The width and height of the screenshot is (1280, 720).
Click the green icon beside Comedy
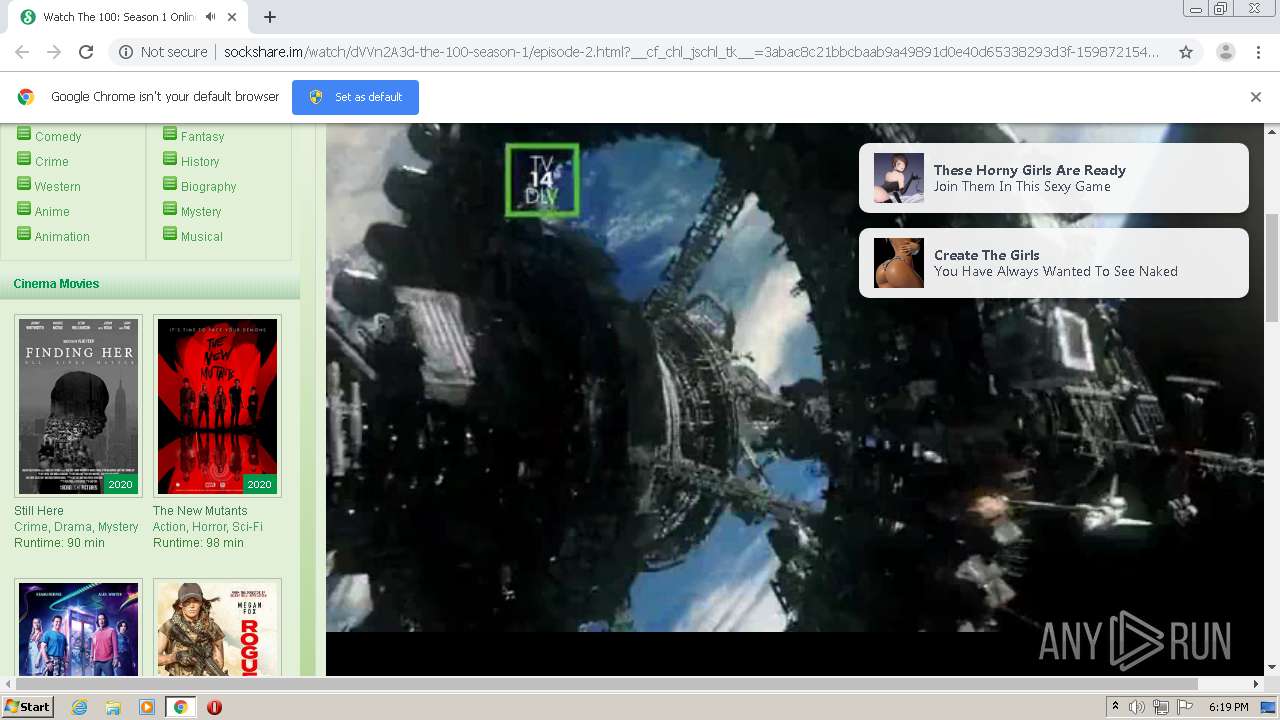24,134
